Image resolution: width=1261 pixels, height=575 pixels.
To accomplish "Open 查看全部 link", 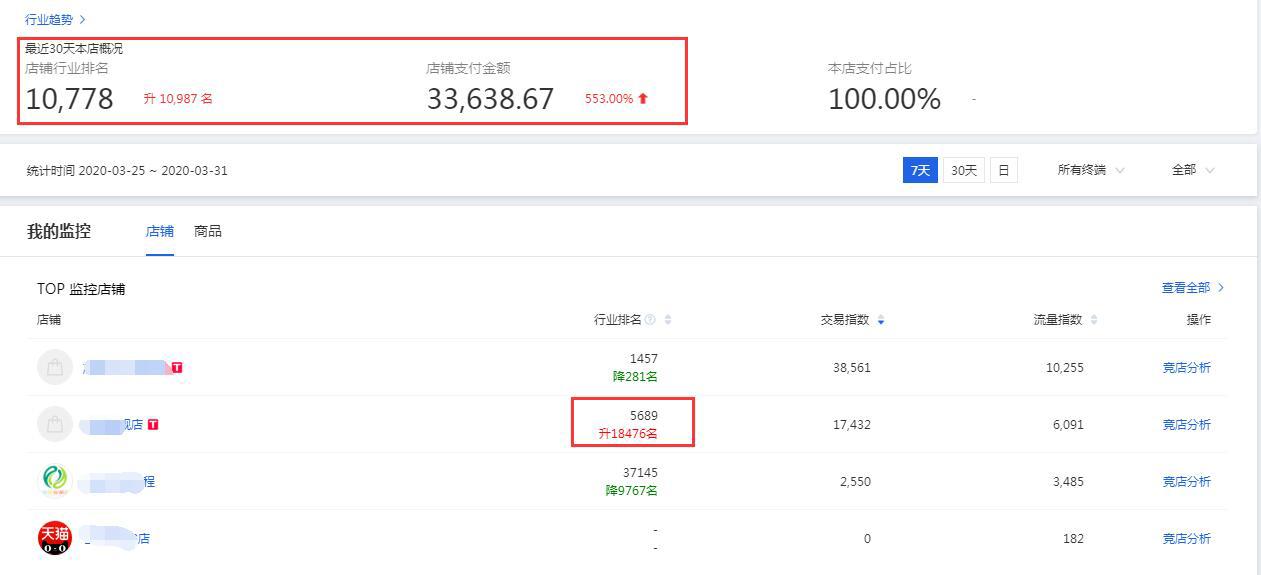I will (1193, 288).
